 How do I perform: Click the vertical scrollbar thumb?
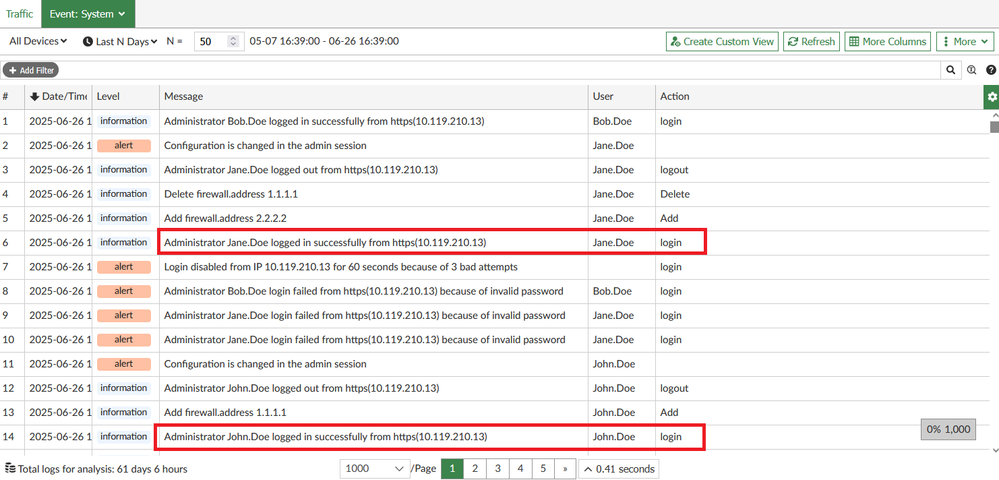click(995, 126)
